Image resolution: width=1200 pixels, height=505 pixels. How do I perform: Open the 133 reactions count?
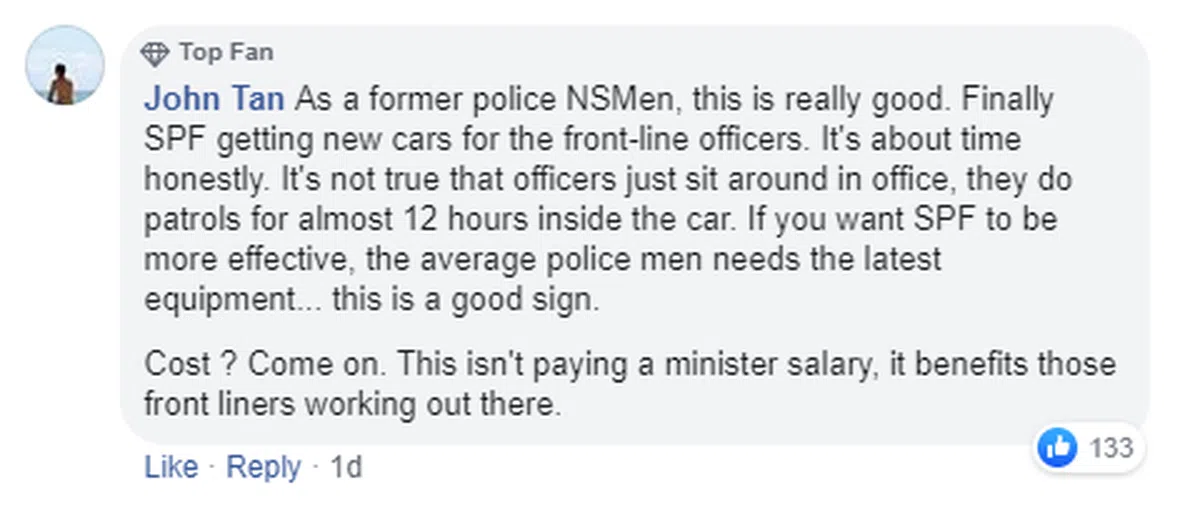click(1110, 447)
